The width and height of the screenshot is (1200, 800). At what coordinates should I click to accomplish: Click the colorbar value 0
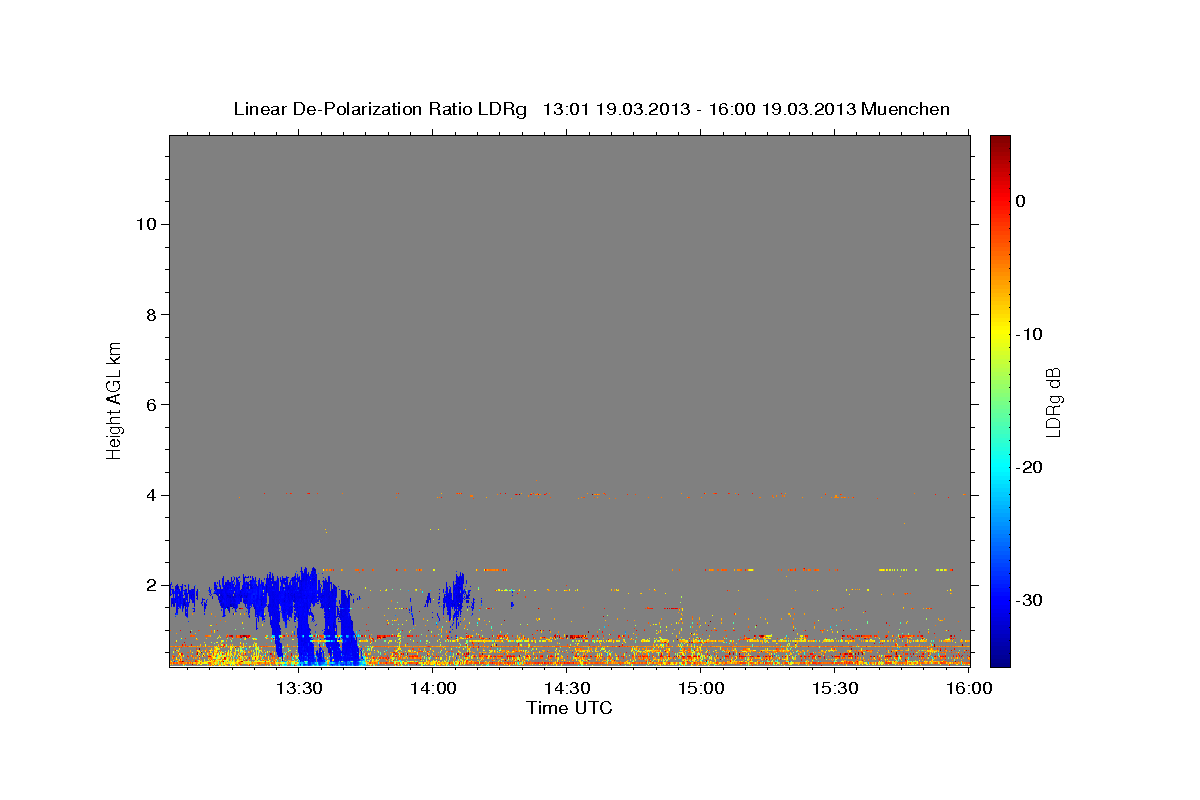click(1020, 201)
